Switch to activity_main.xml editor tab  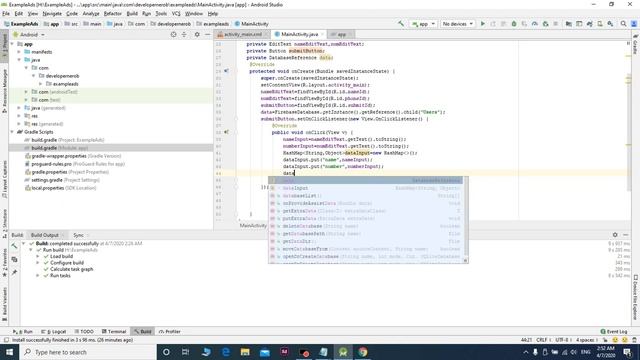pyautogui.click(x=242, y=34)
